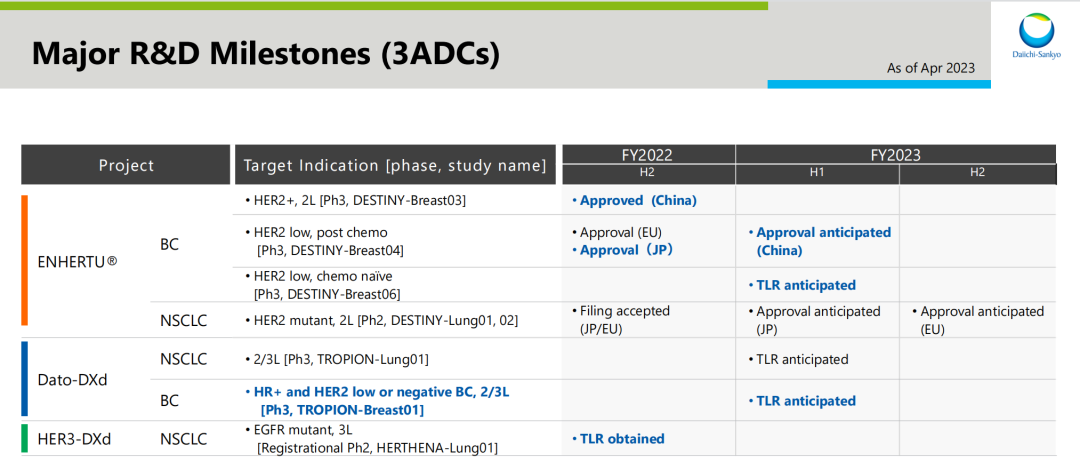Click the FY2023 header cell
This screenshot has width=1080, height=461.
tap(895, 155)
